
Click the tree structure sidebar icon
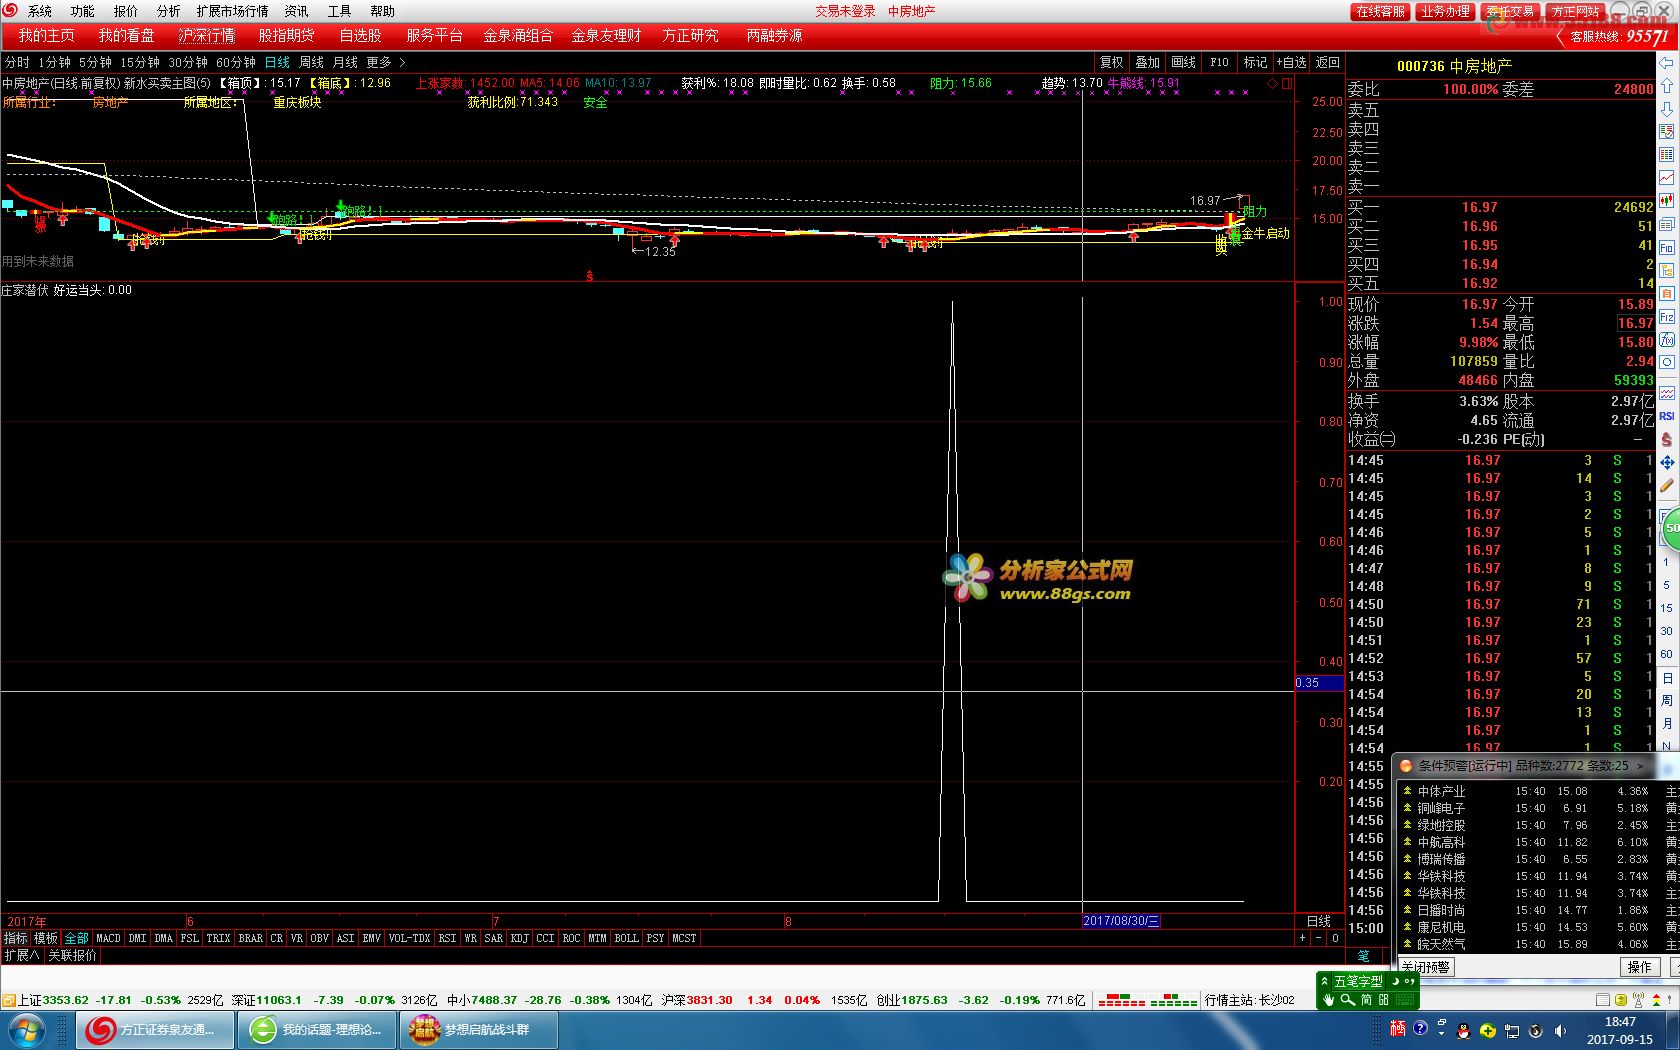pos(1667,270)
